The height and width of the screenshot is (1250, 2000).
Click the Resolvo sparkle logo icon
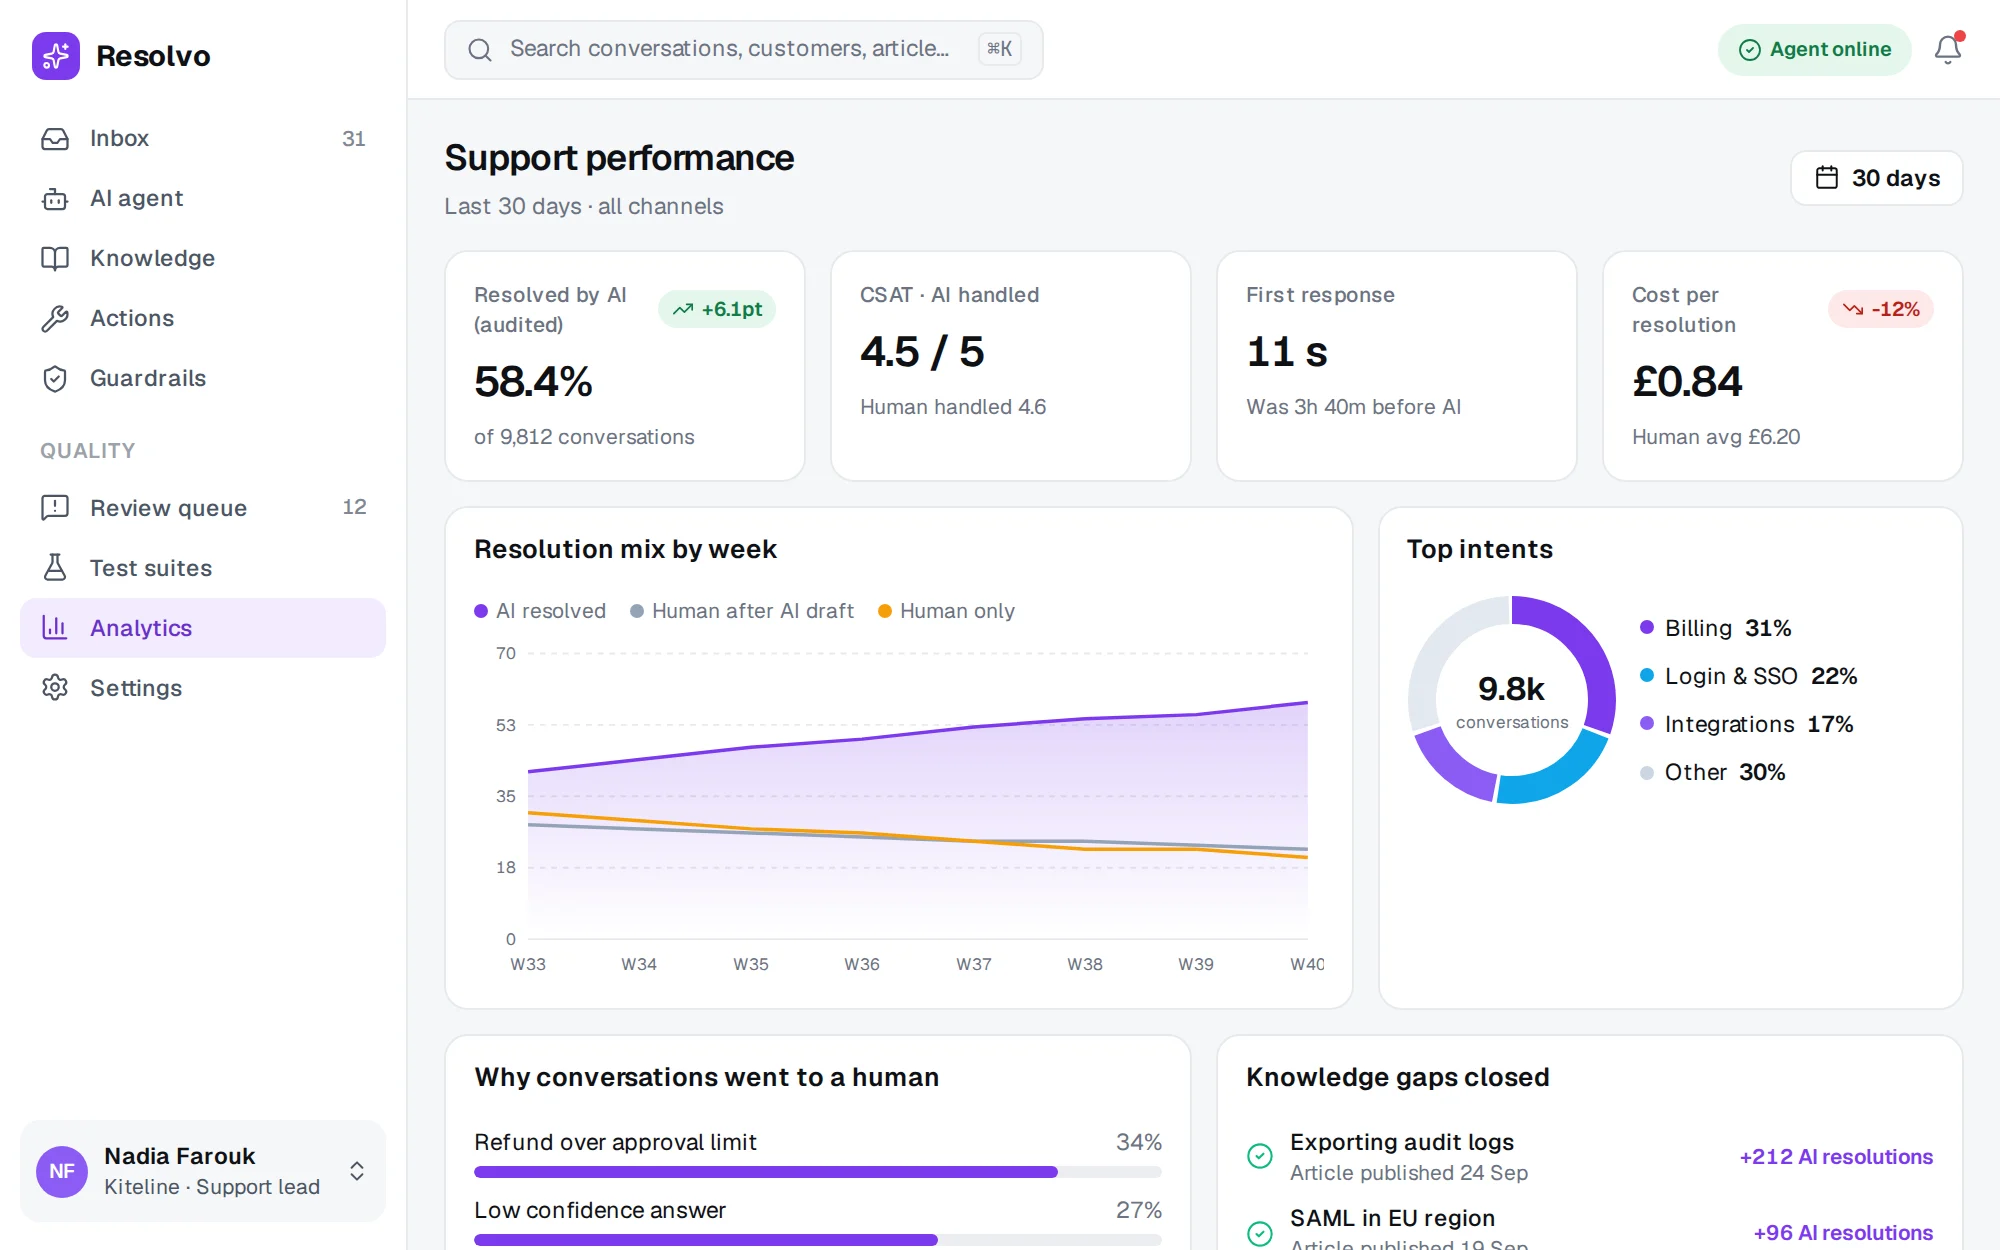(56, 56)
